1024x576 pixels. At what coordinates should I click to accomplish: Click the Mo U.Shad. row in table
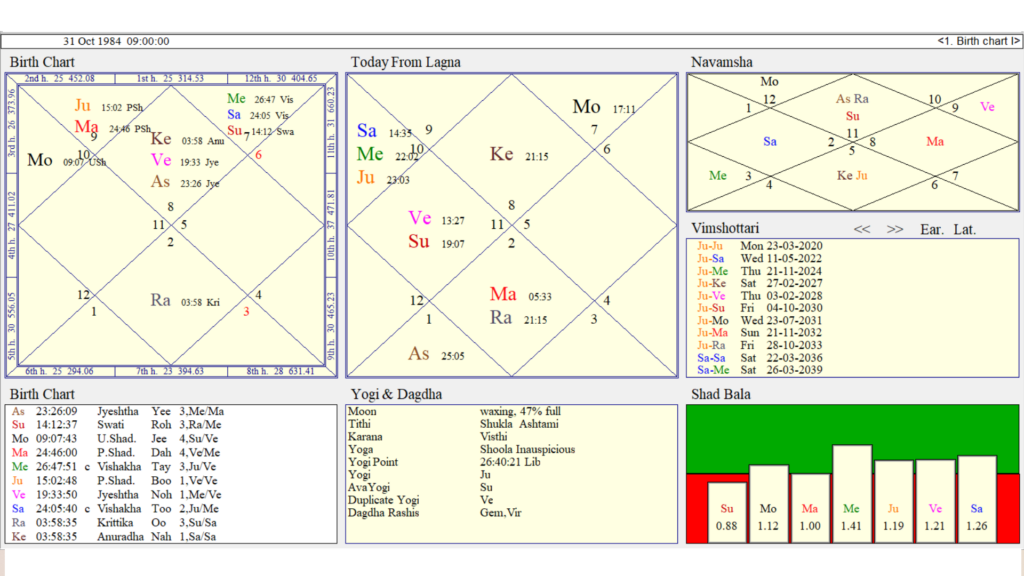pos(115,439)
